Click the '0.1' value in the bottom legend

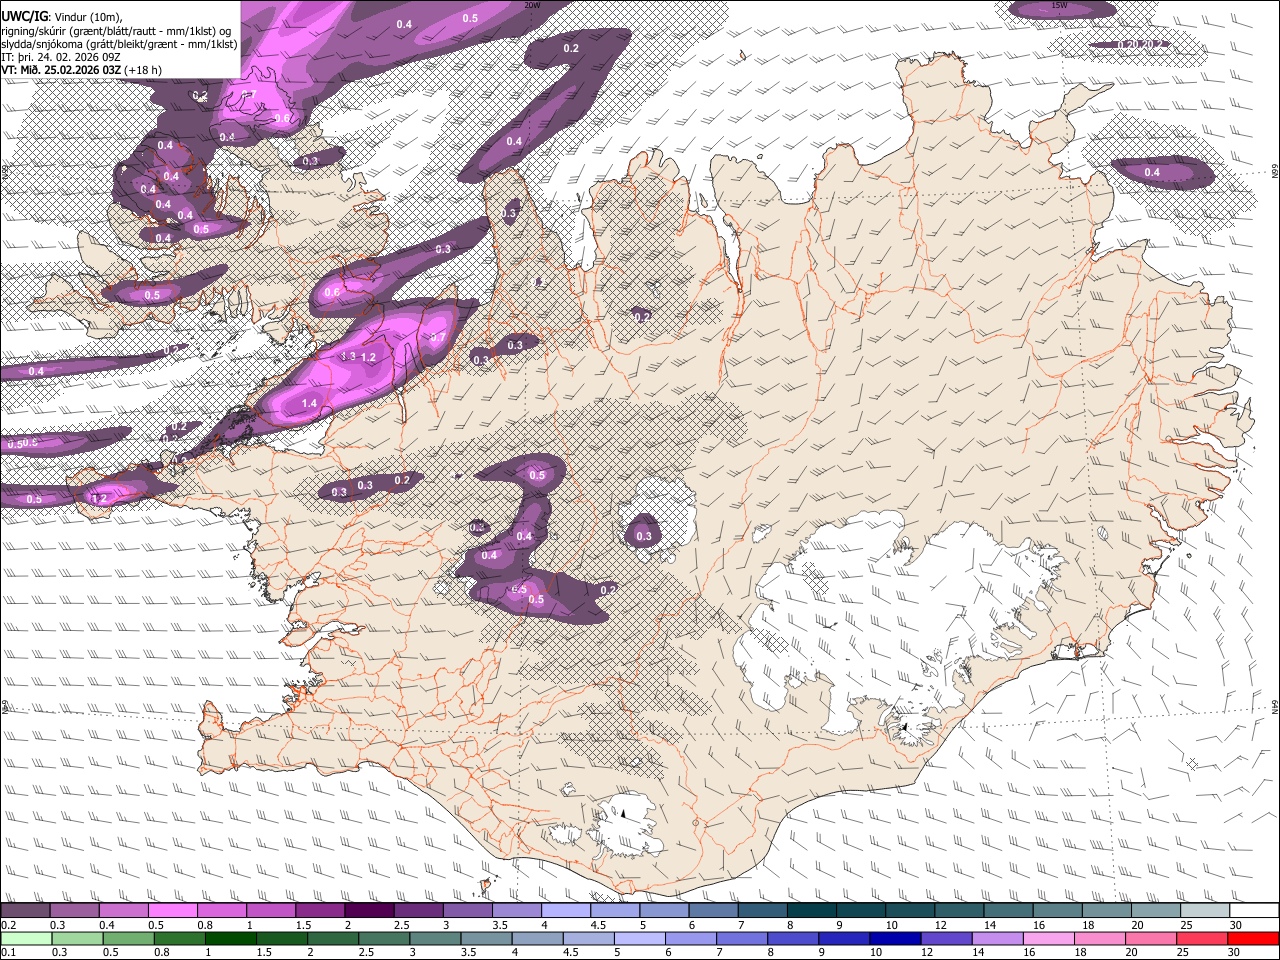8,952
